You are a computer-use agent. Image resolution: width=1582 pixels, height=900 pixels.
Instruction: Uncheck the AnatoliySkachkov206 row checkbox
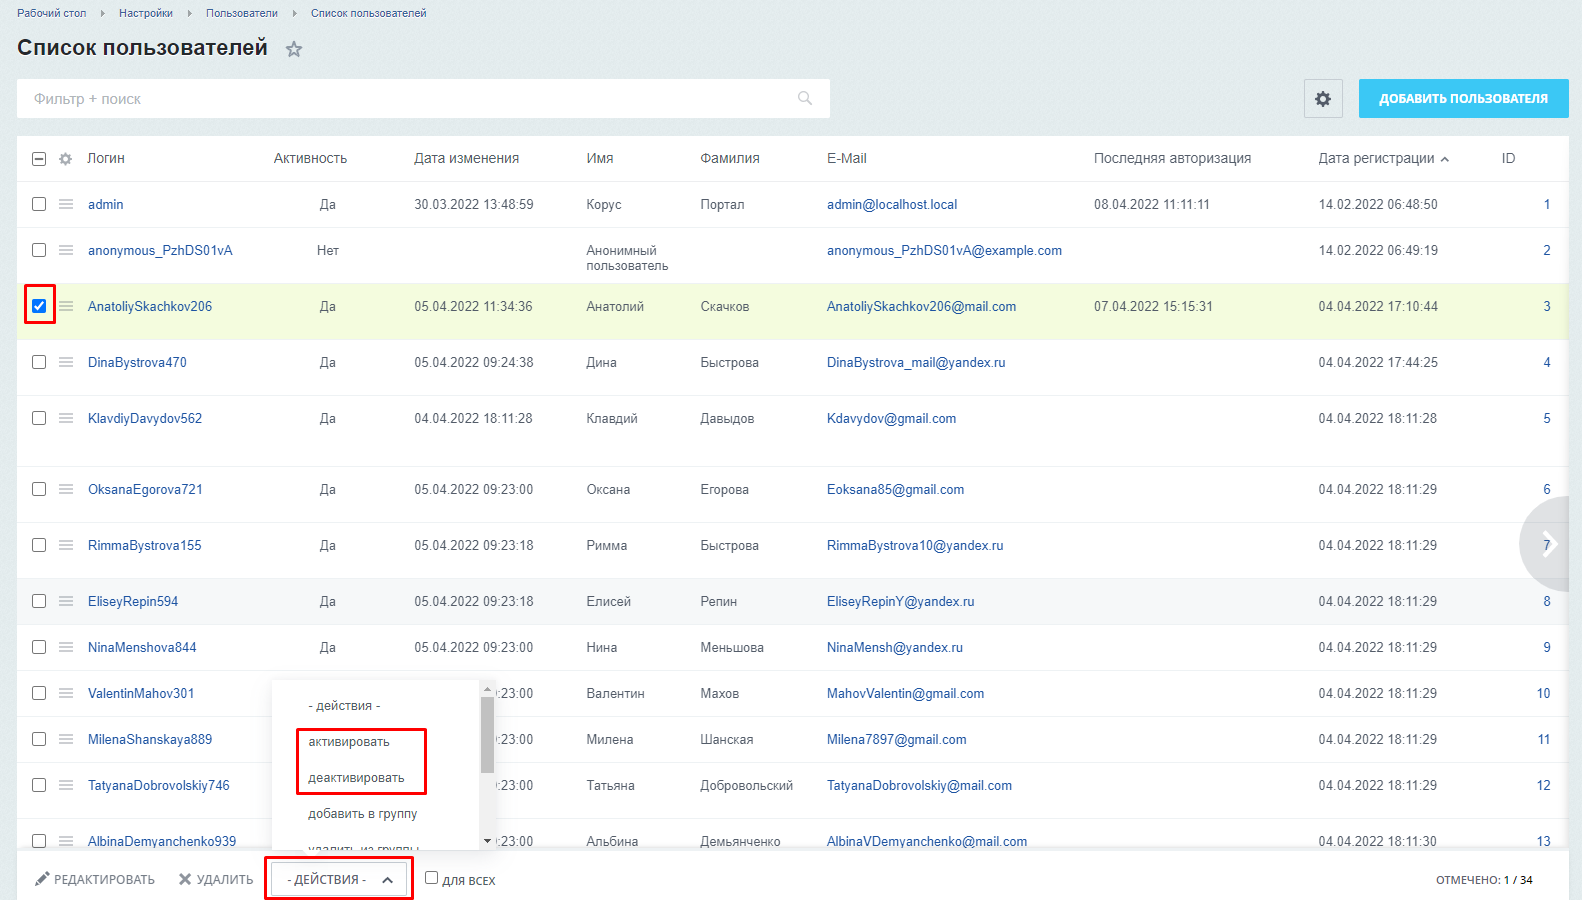(39, 306)
